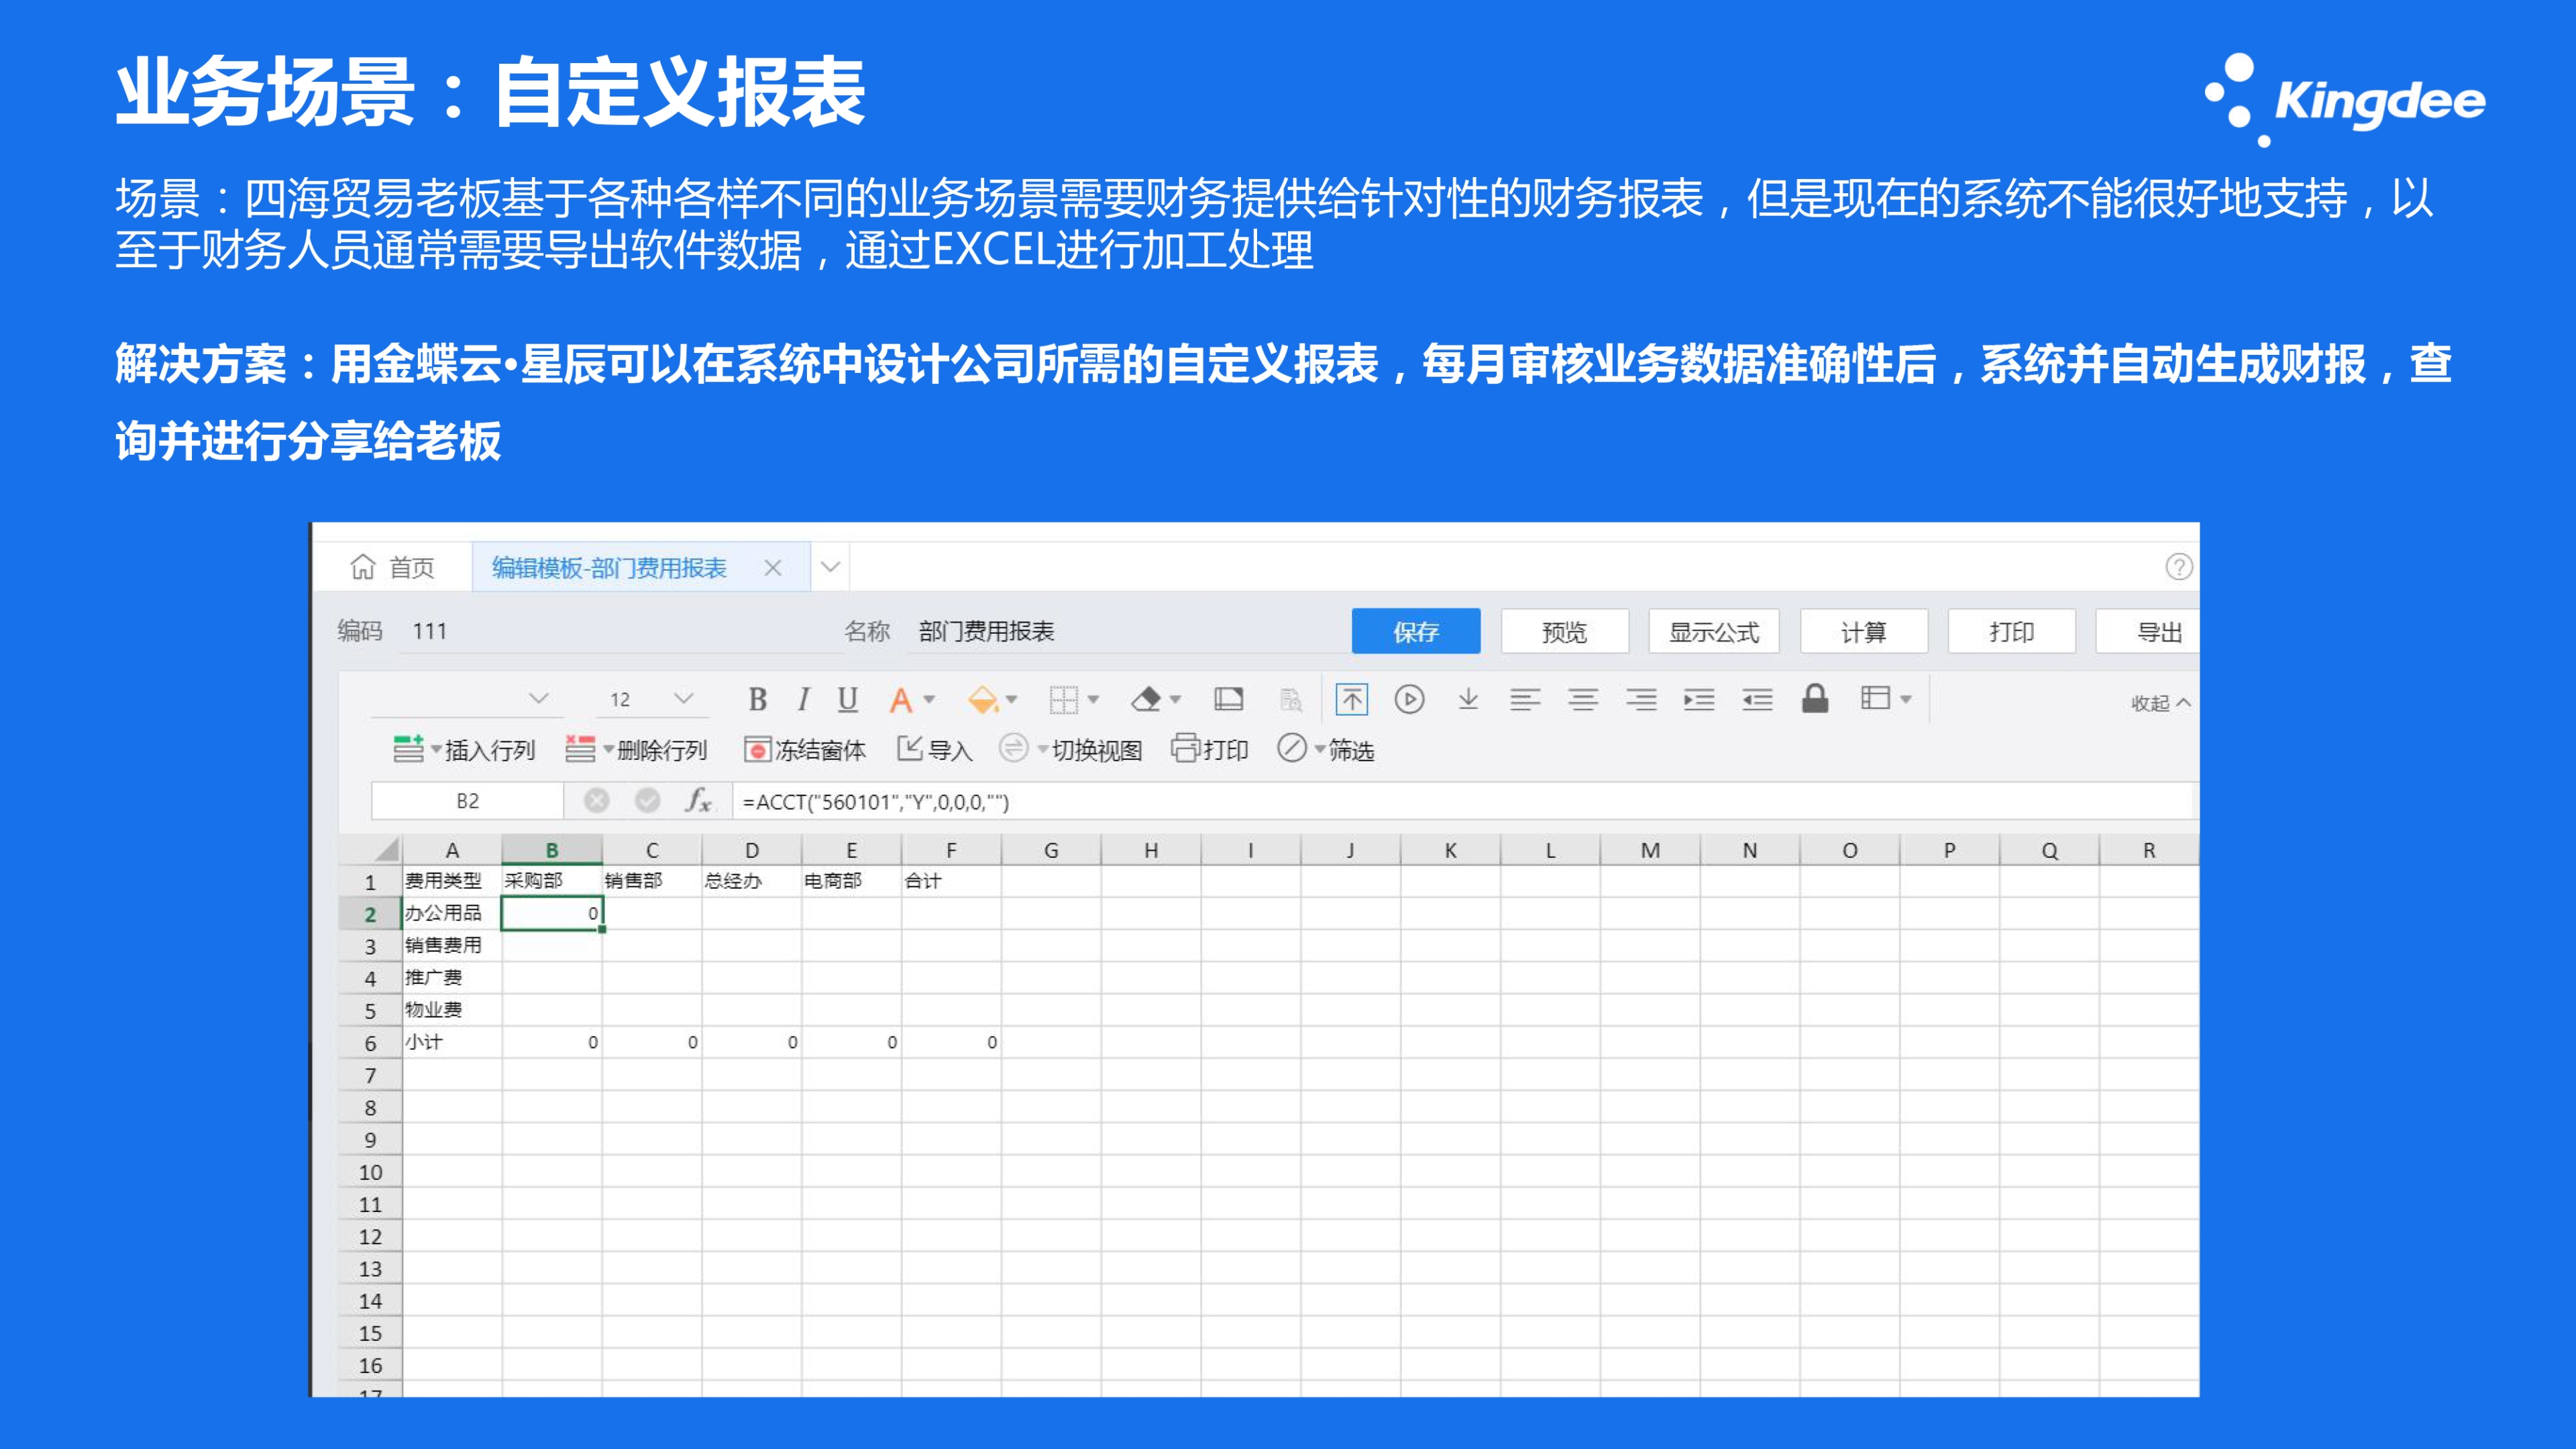The image size is (2576, 1449).
Task: Toggle underline formatting
Action: coord(847,699)
